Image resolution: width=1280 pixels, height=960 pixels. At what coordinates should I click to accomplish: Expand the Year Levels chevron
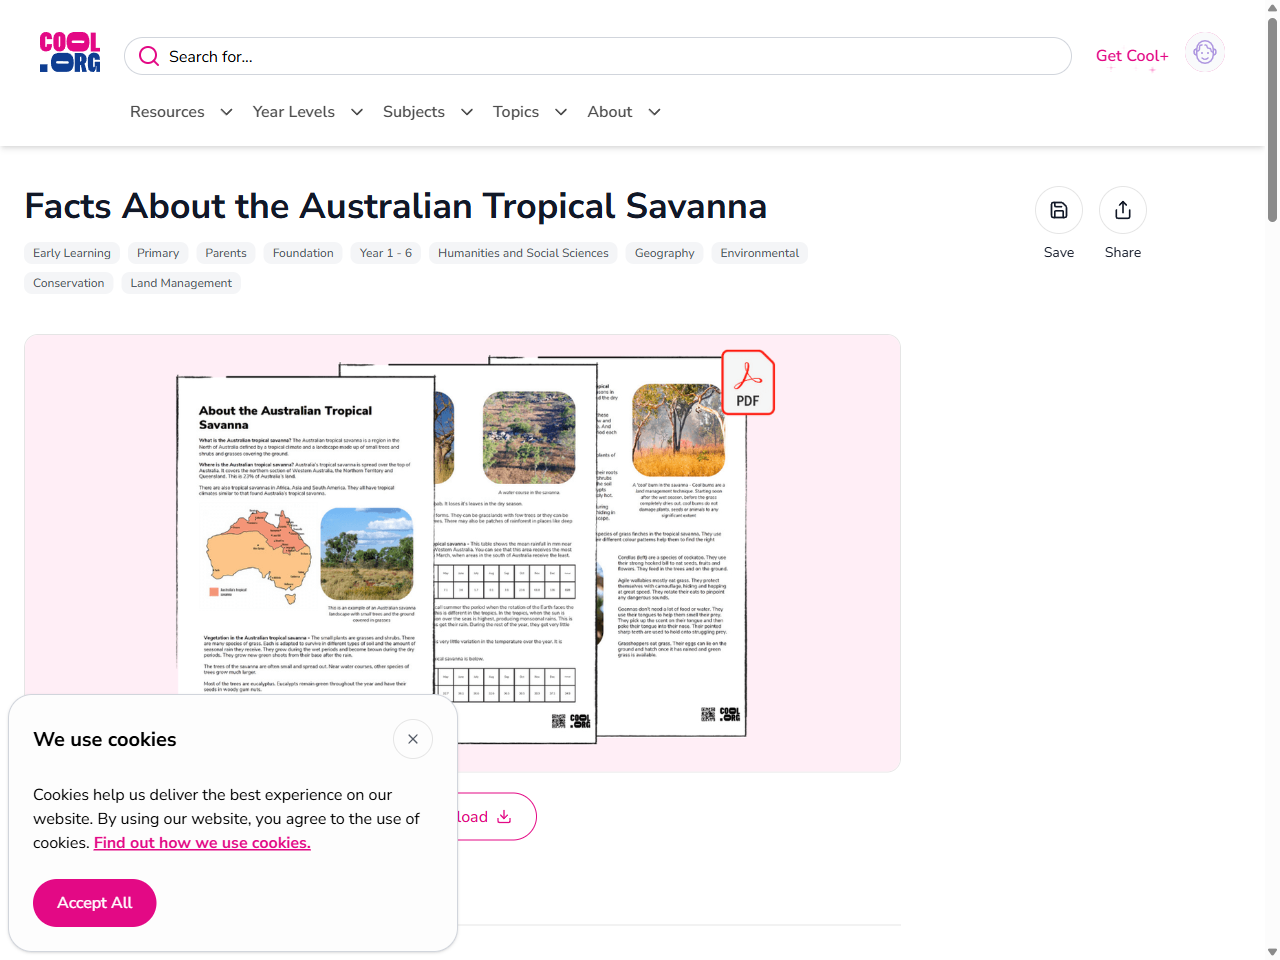click(357, 112)
